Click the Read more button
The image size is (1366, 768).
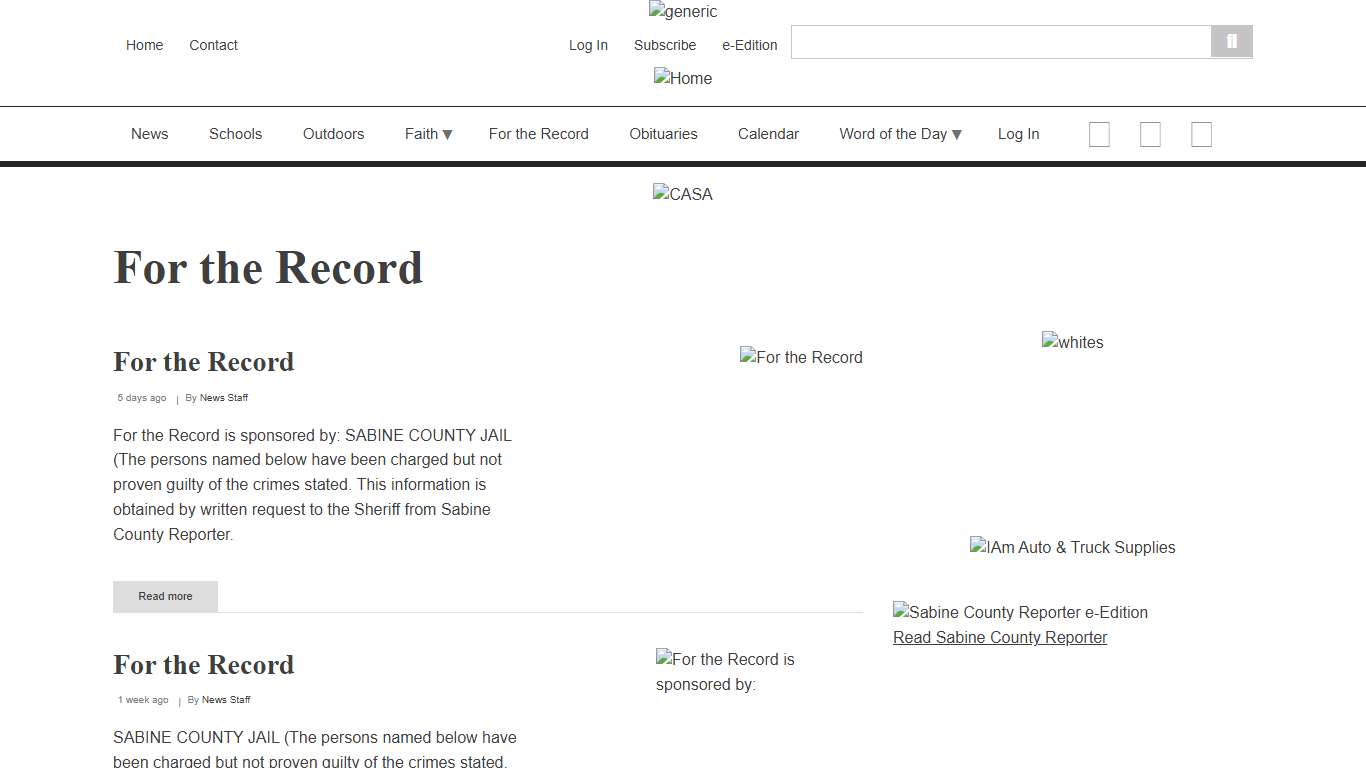[165, 596]
